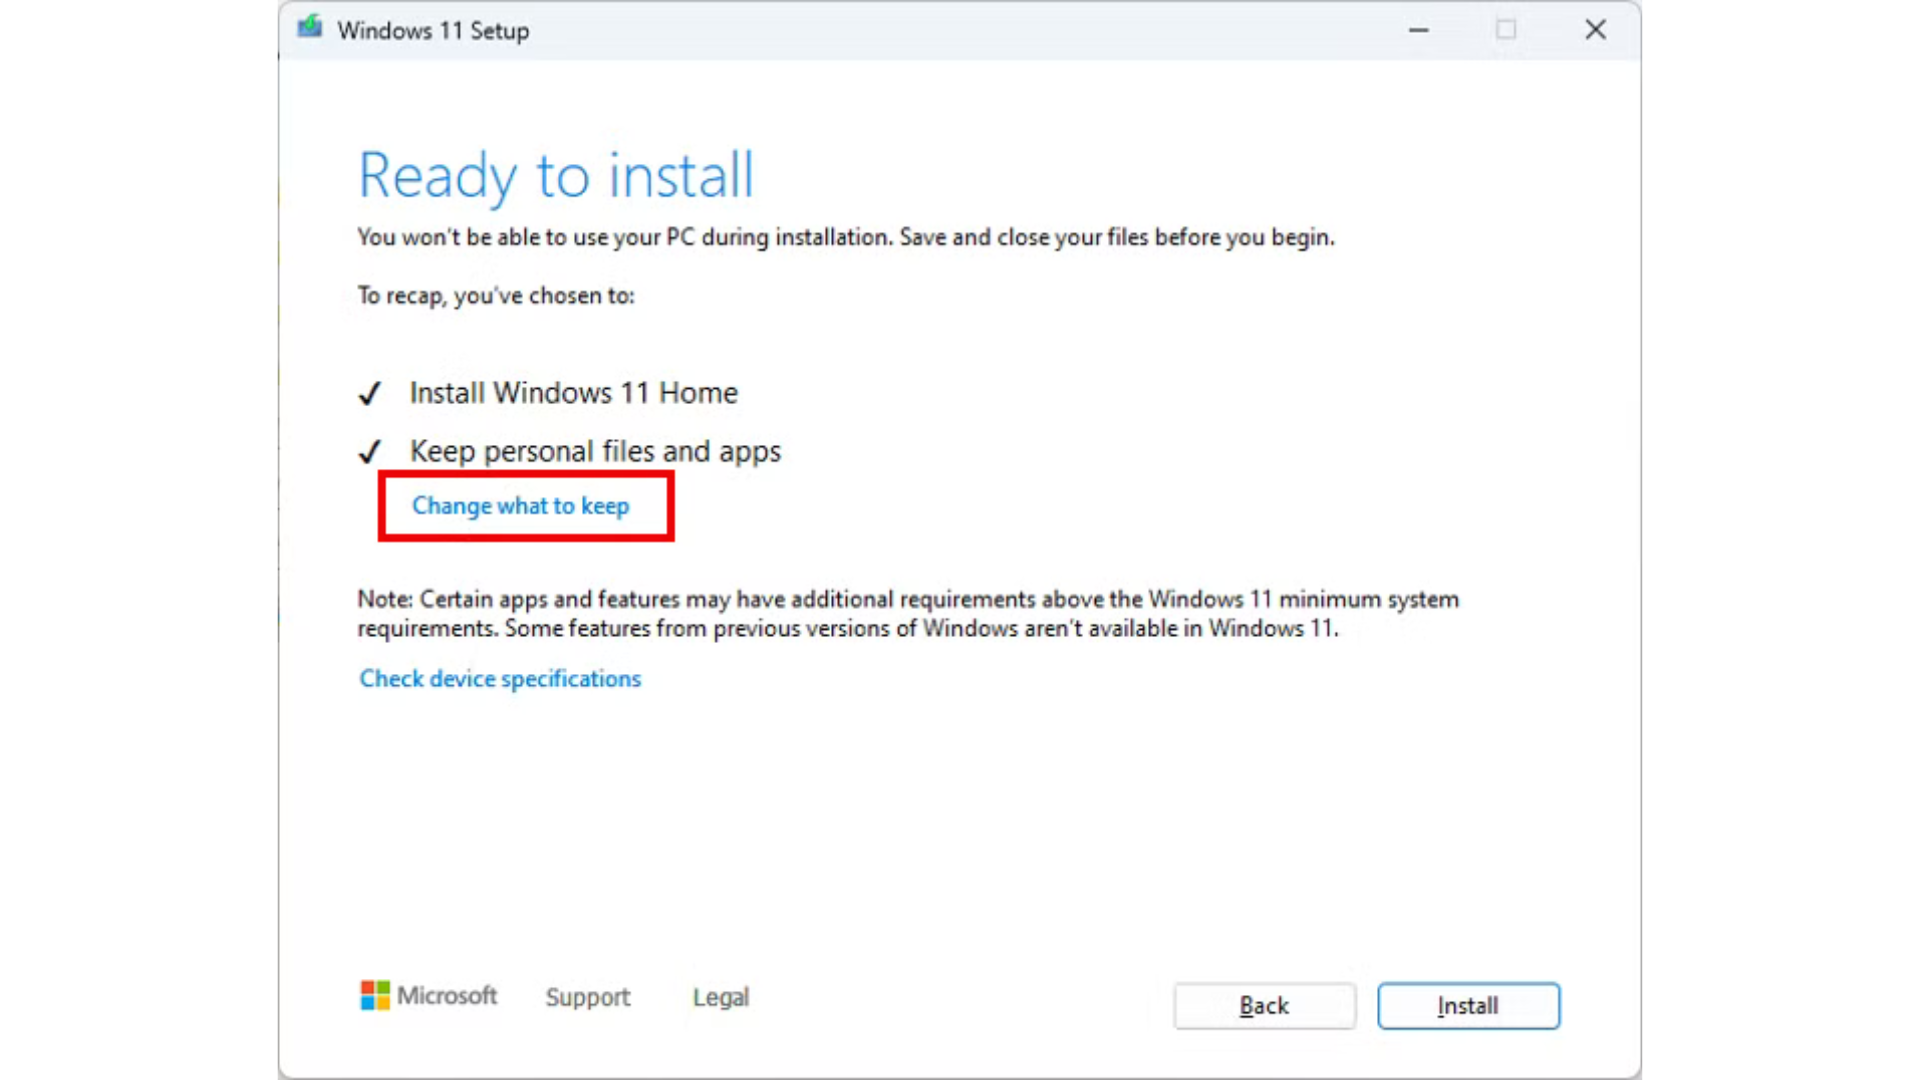The width and height of the screenshot is (1920, 1080).
Task: Close the Windows 11 Setup window
Action: click(1595, 30)
